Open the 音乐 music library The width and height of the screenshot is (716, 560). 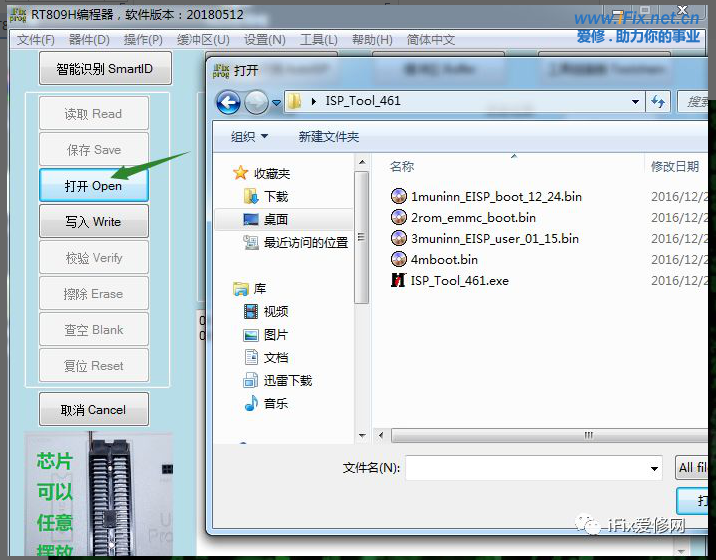click(x=275, y=404)
